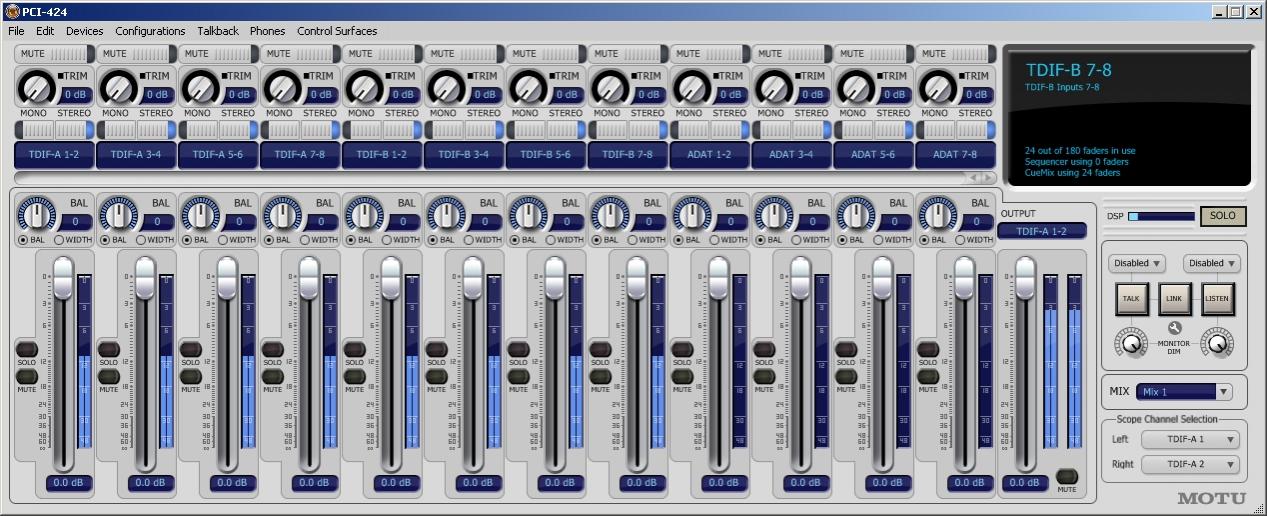Screen dimensions: 1267x516
Task: Mute the ADAT 1-2 channel strip fader
Action: [682, 376]
